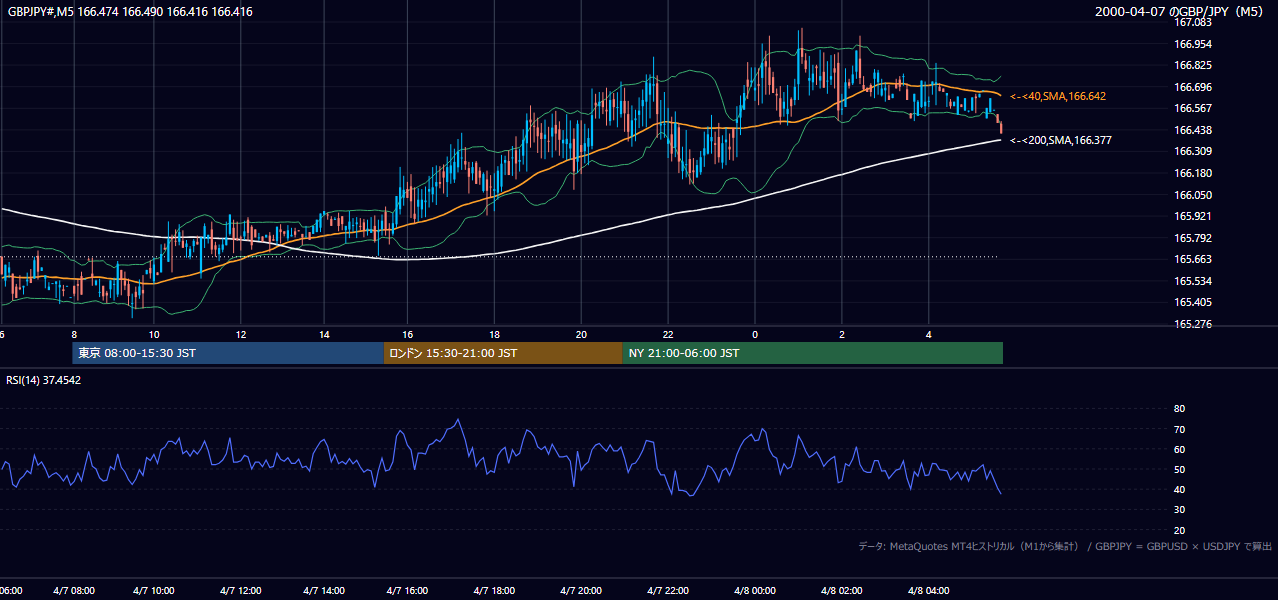Viewport: 1278px width, 600px height.
Task: Click the 4/8 00:00 time axis label
Action: pos(755,591)
